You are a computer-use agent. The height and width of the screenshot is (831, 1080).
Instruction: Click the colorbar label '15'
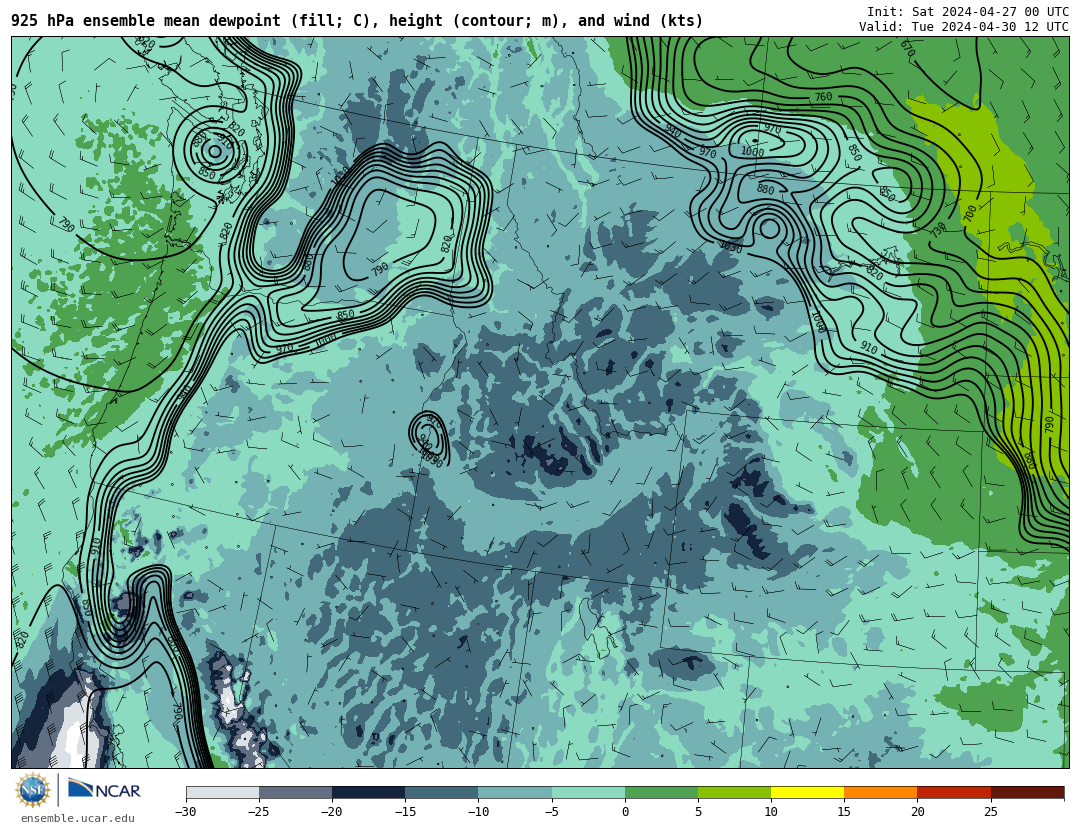[844, 812]
